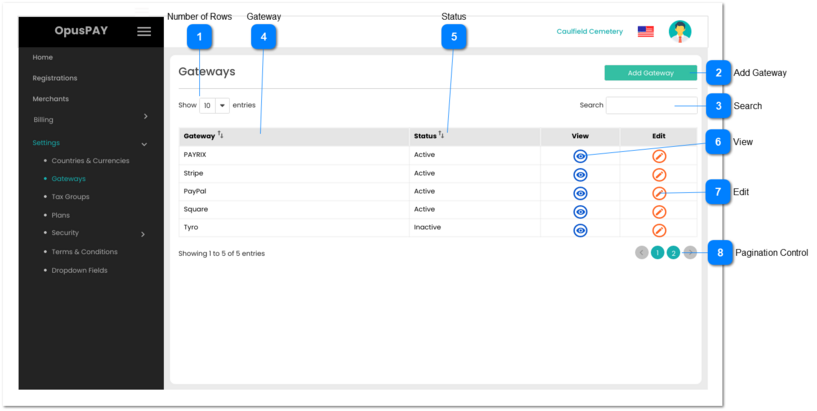View PAYRIX gateway using eye icon

point(580,156)
